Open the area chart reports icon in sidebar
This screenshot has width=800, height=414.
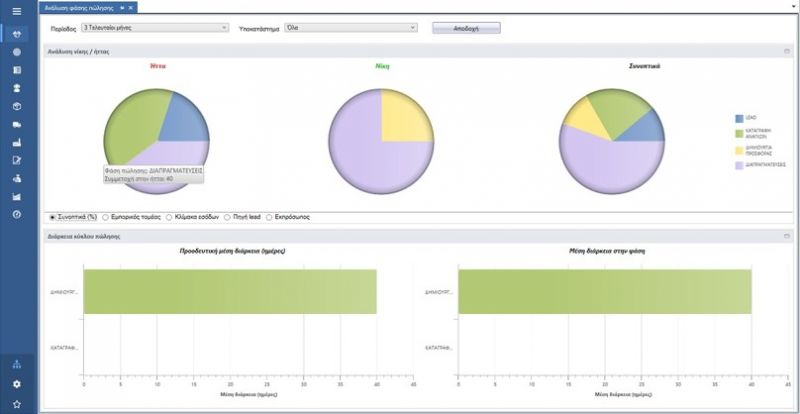[x=17, y=197]
